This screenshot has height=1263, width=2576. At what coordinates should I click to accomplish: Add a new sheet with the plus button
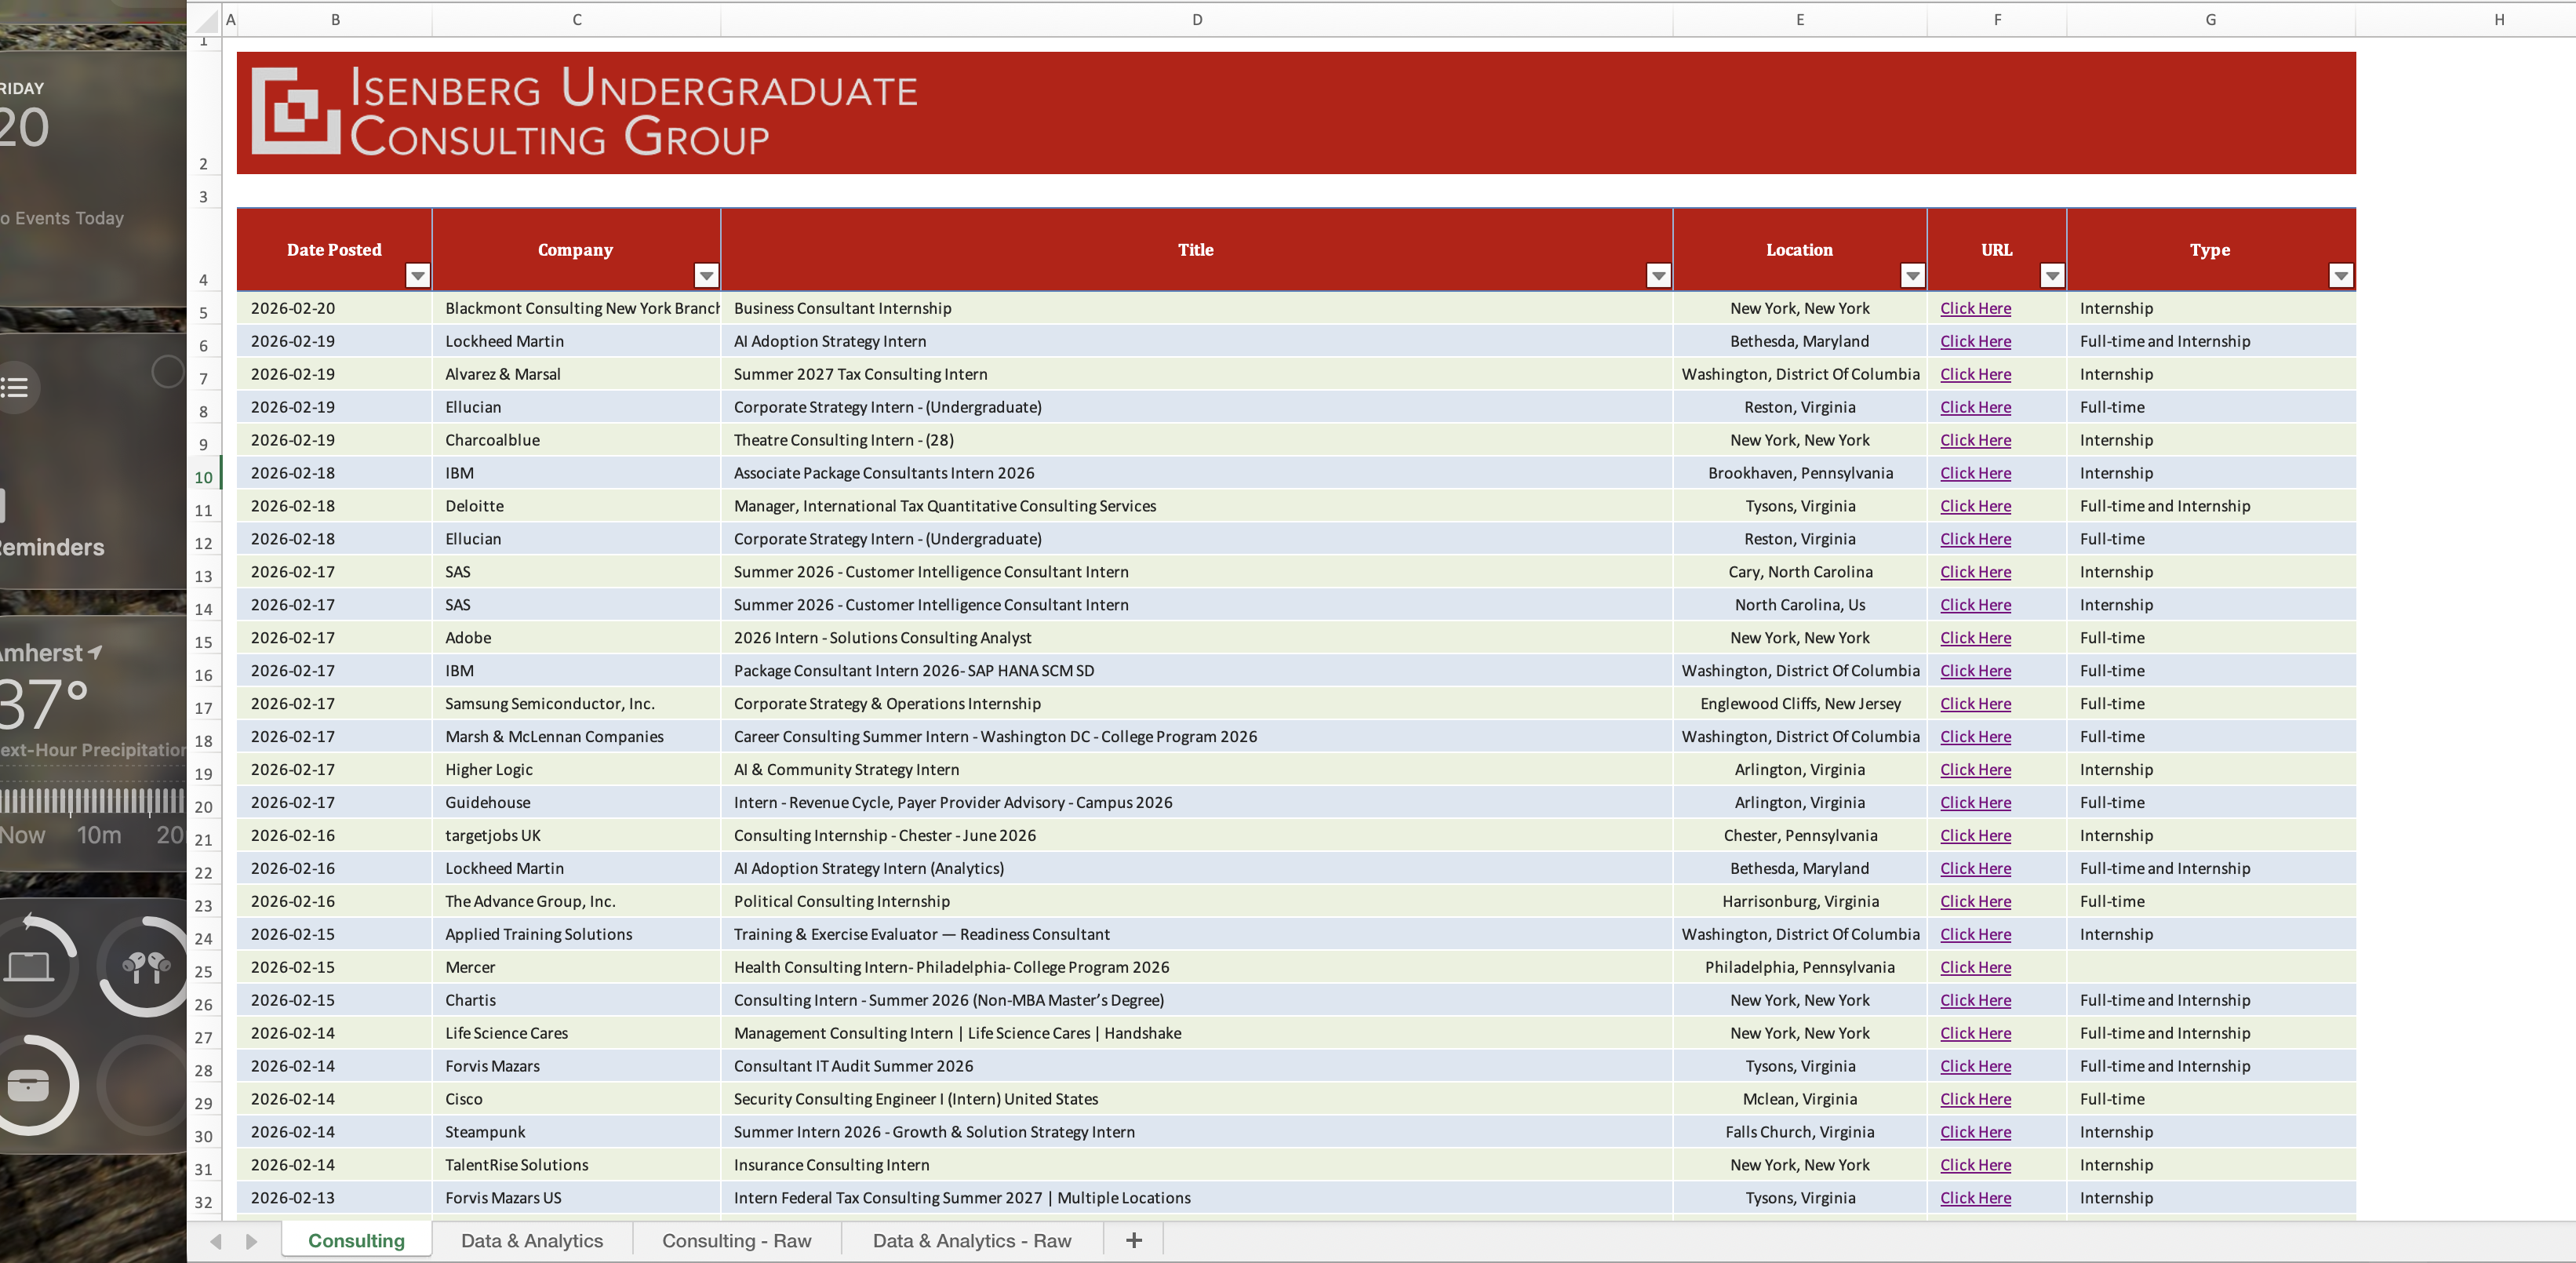click(x=1133, y=1240)
